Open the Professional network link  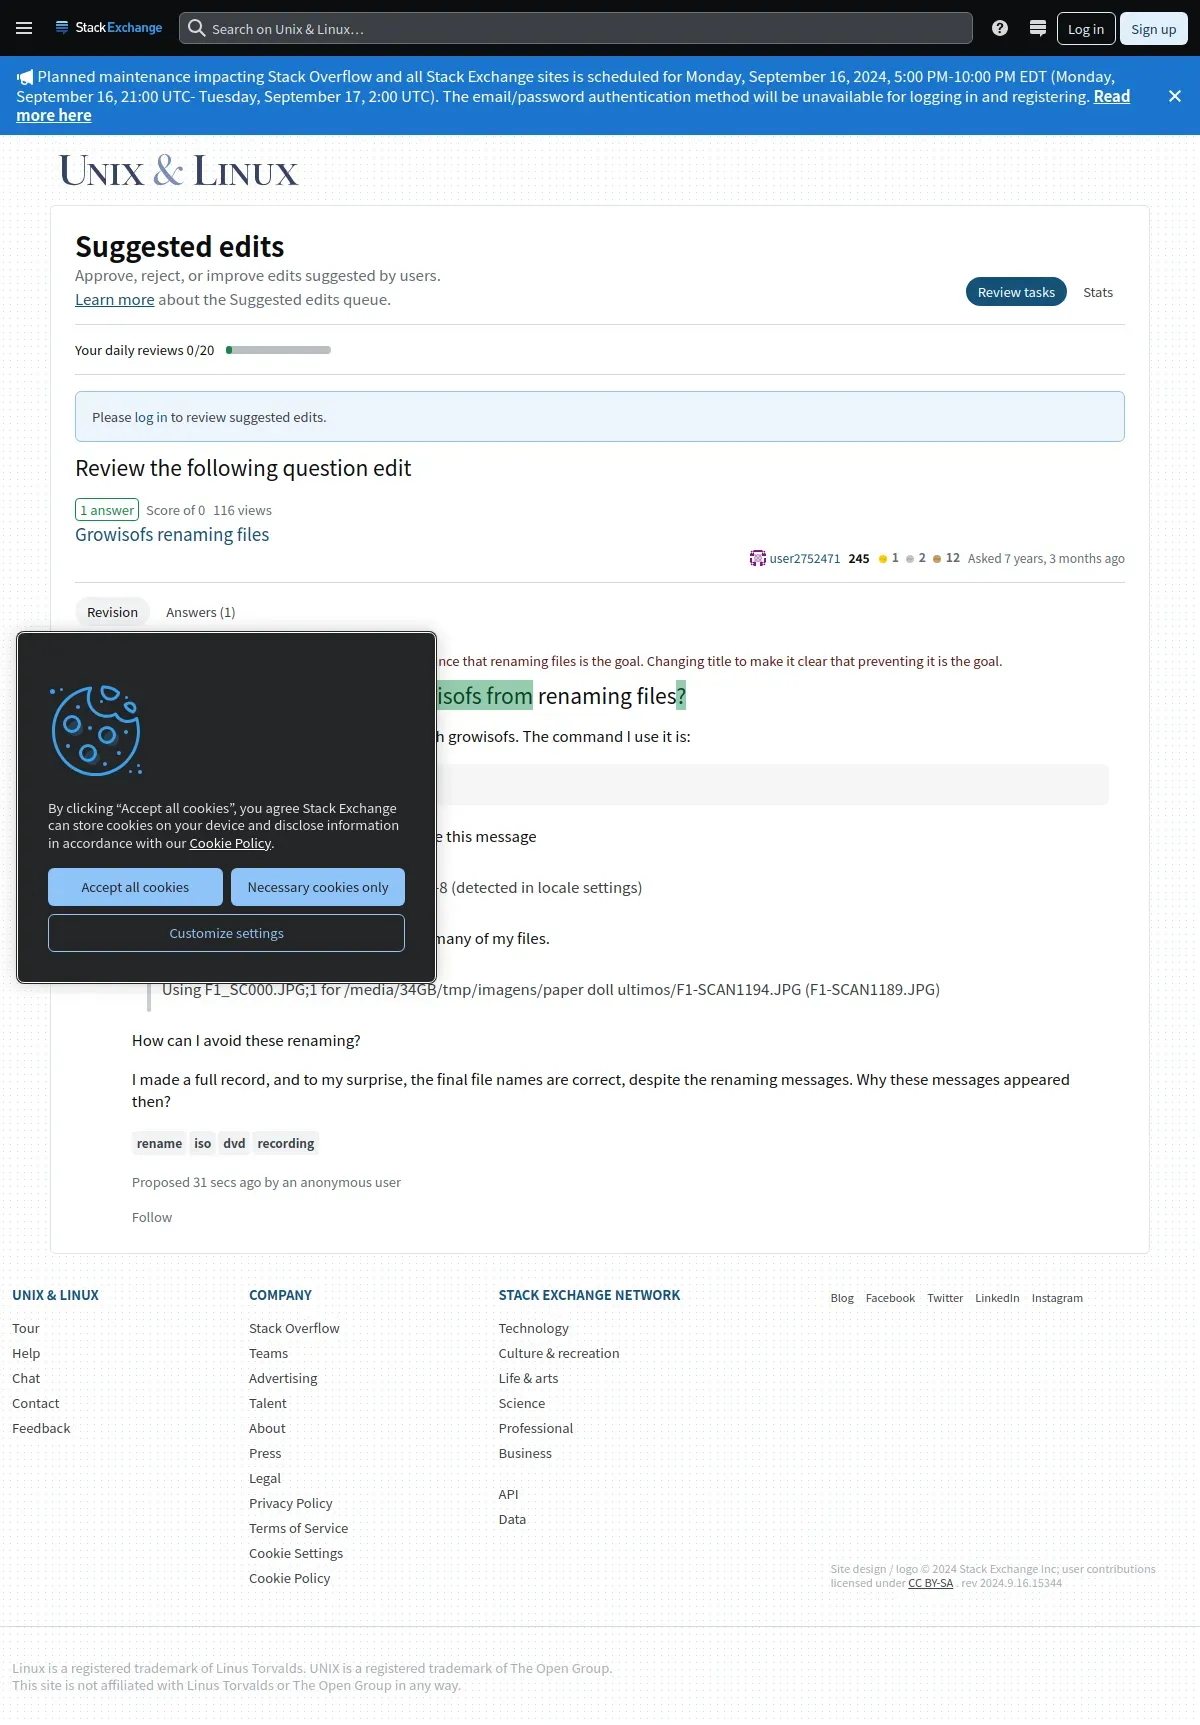pyautogui.click(x=536, y=1428)
